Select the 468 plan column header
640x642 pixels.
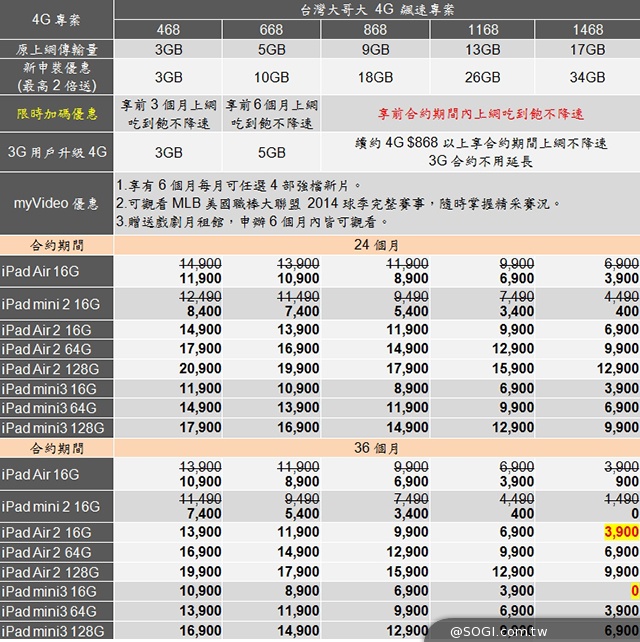(169, 31)
